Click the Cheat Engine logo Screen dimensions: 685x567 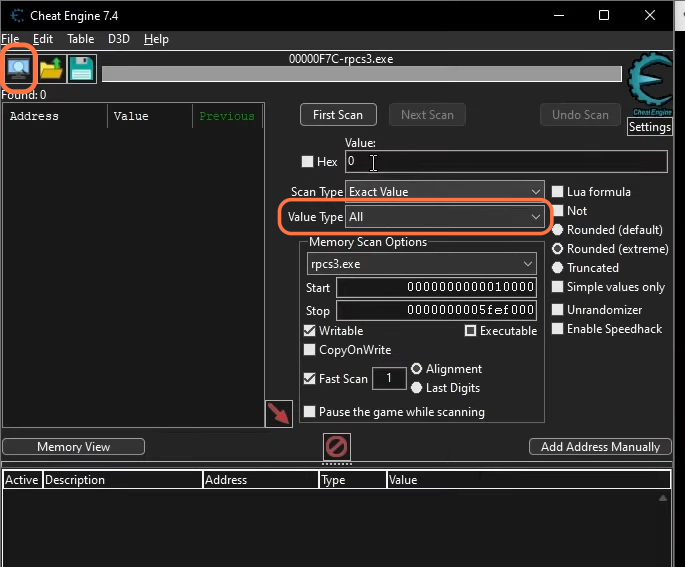650,84
